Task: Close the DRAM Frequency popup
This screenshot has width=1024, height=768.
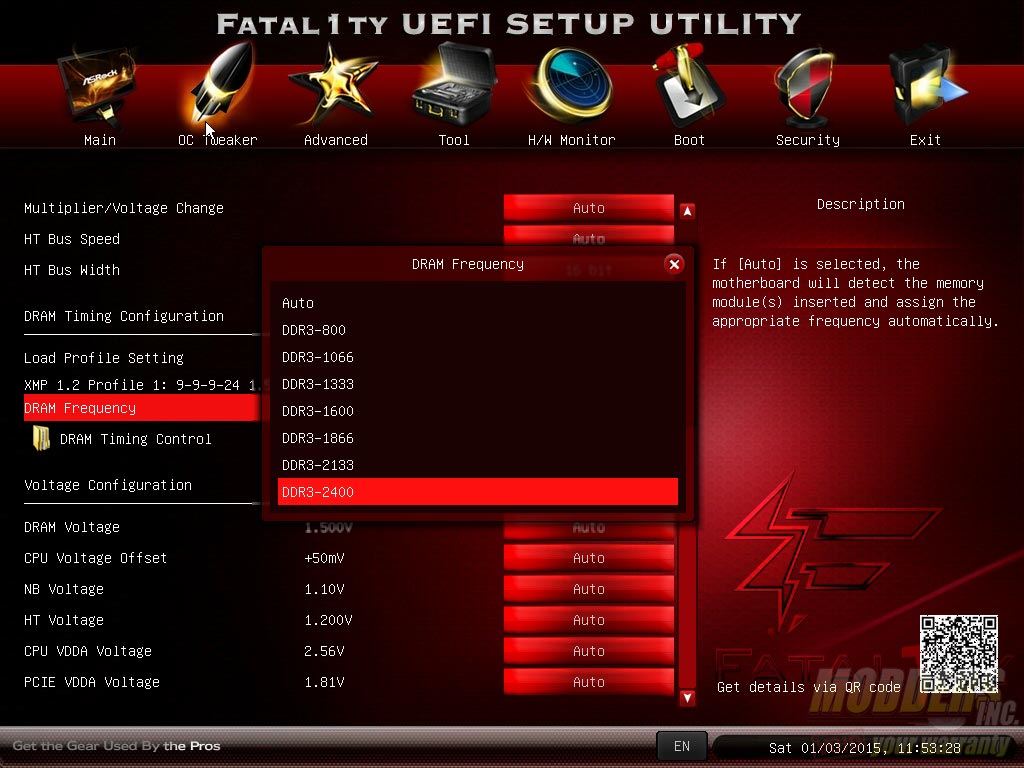Action: click(674, 264)
